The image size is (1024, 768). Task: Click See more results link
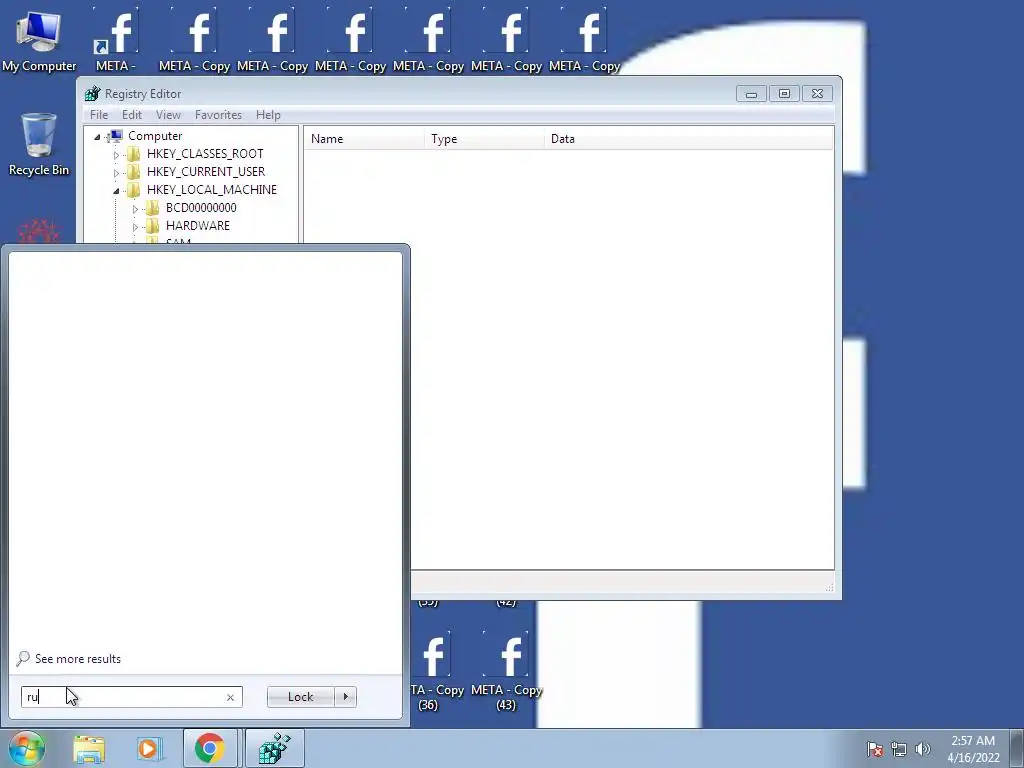(x=78, y=658)
